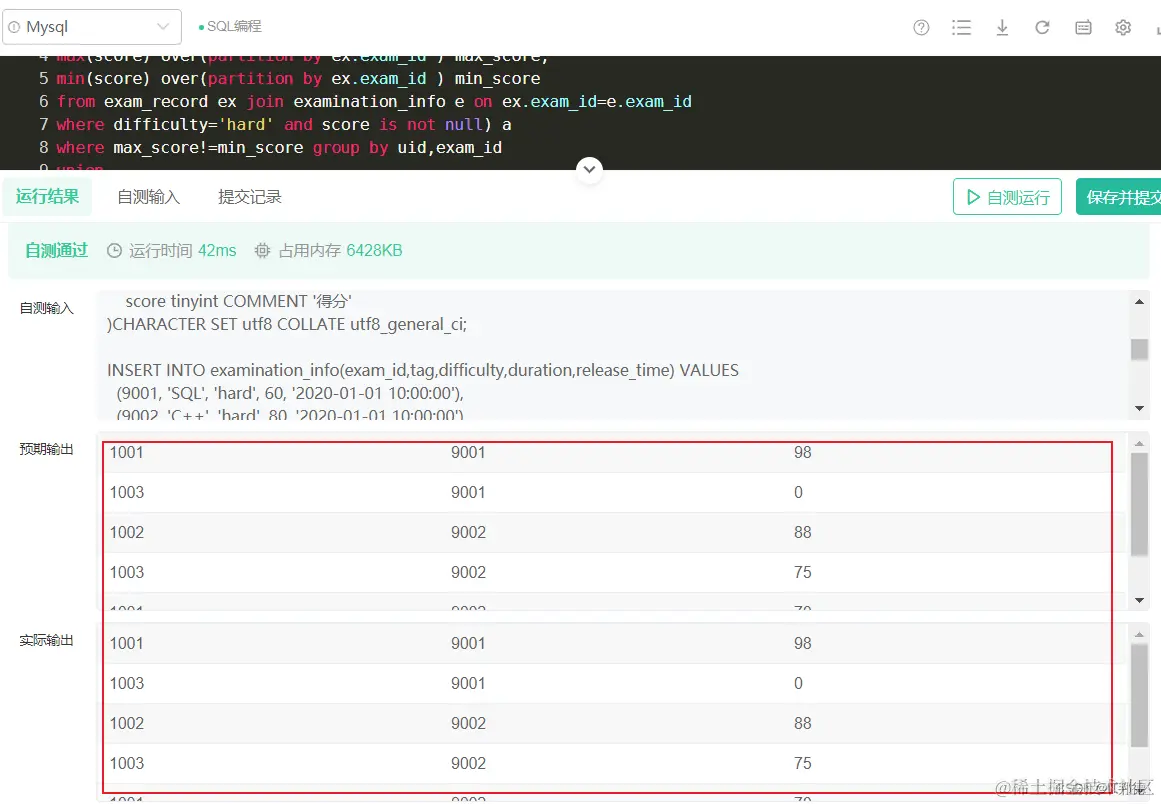Click the clock icon beside 运行时间

(x=114, y=251)
